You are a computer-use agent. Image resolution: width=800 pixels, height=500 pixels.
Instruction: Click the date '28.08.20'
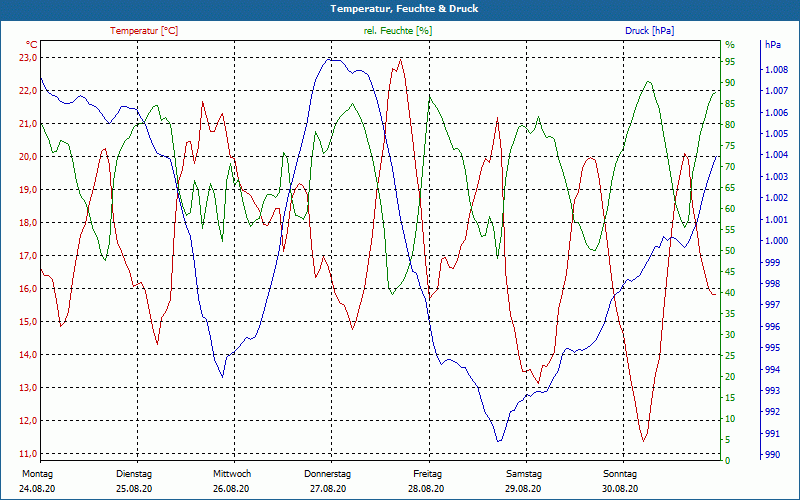426,489
